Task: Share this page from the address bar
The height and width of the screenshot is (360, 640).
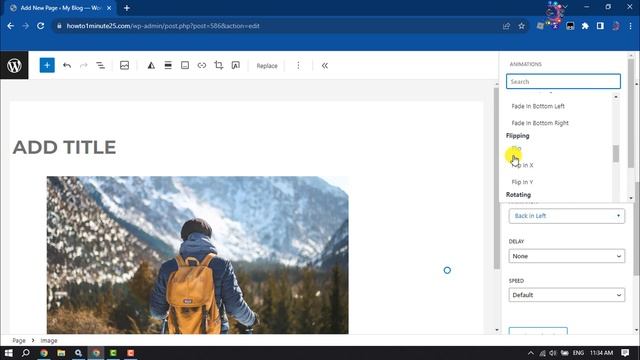Action: (x=507, y=26)
